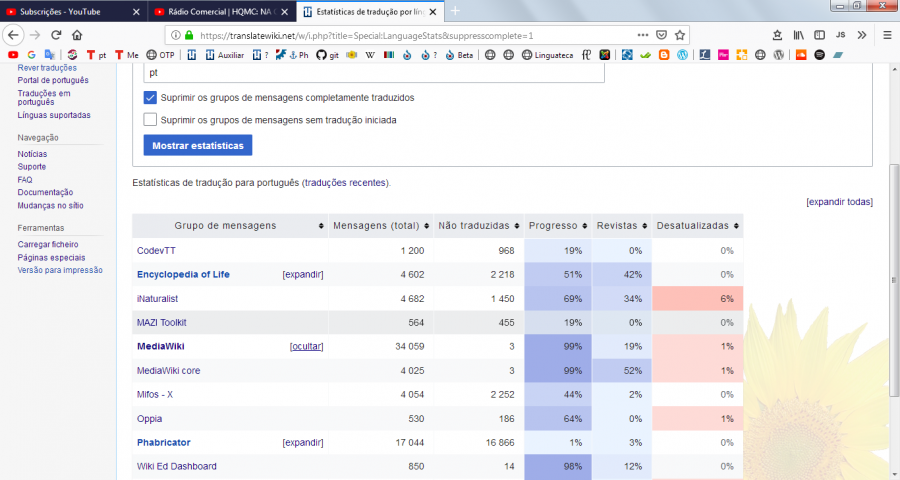Sort by Mensagens (total) column

381,226
